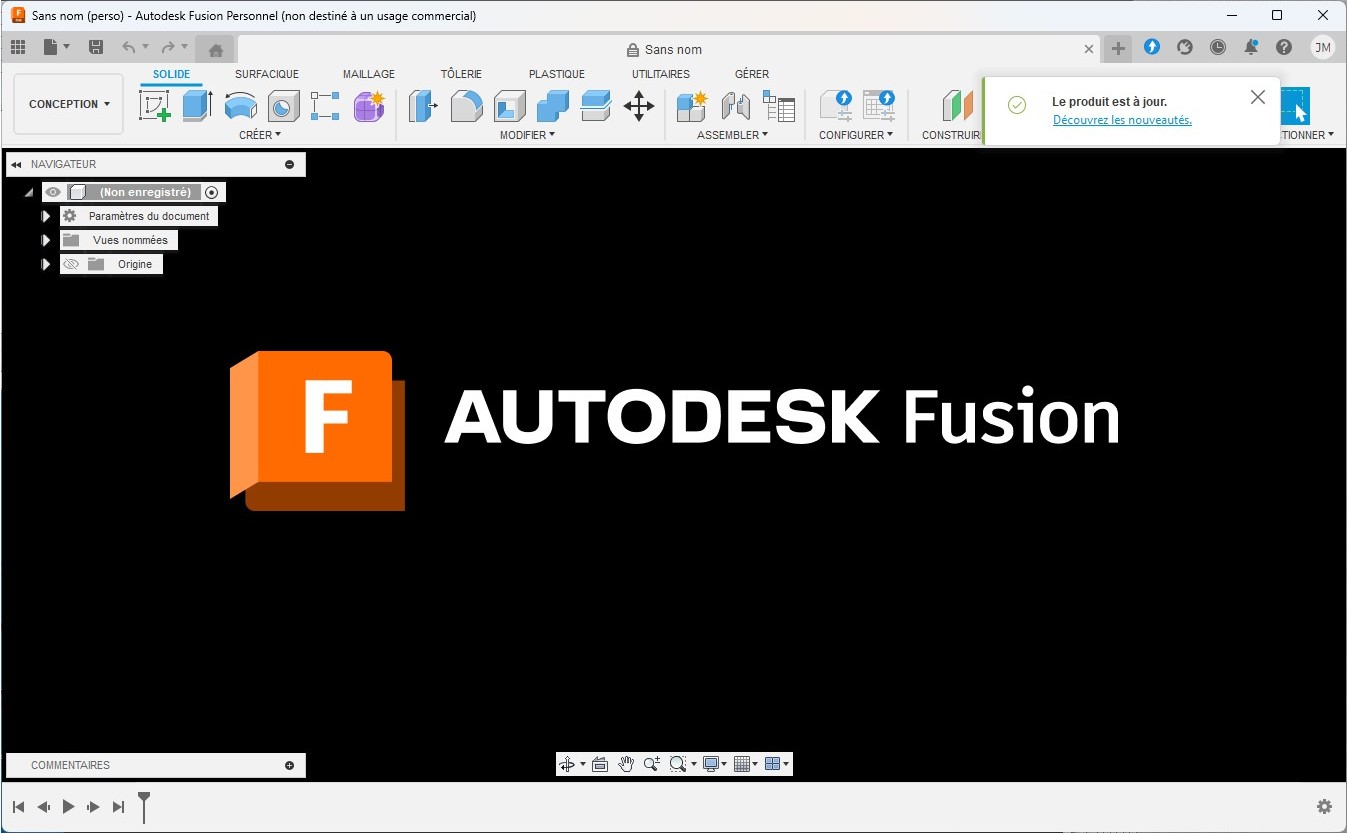The height and width of the screenshot is (833, 1347).
Task: Switch to the SURFACIQUE tab
Action: click(266, 74)
